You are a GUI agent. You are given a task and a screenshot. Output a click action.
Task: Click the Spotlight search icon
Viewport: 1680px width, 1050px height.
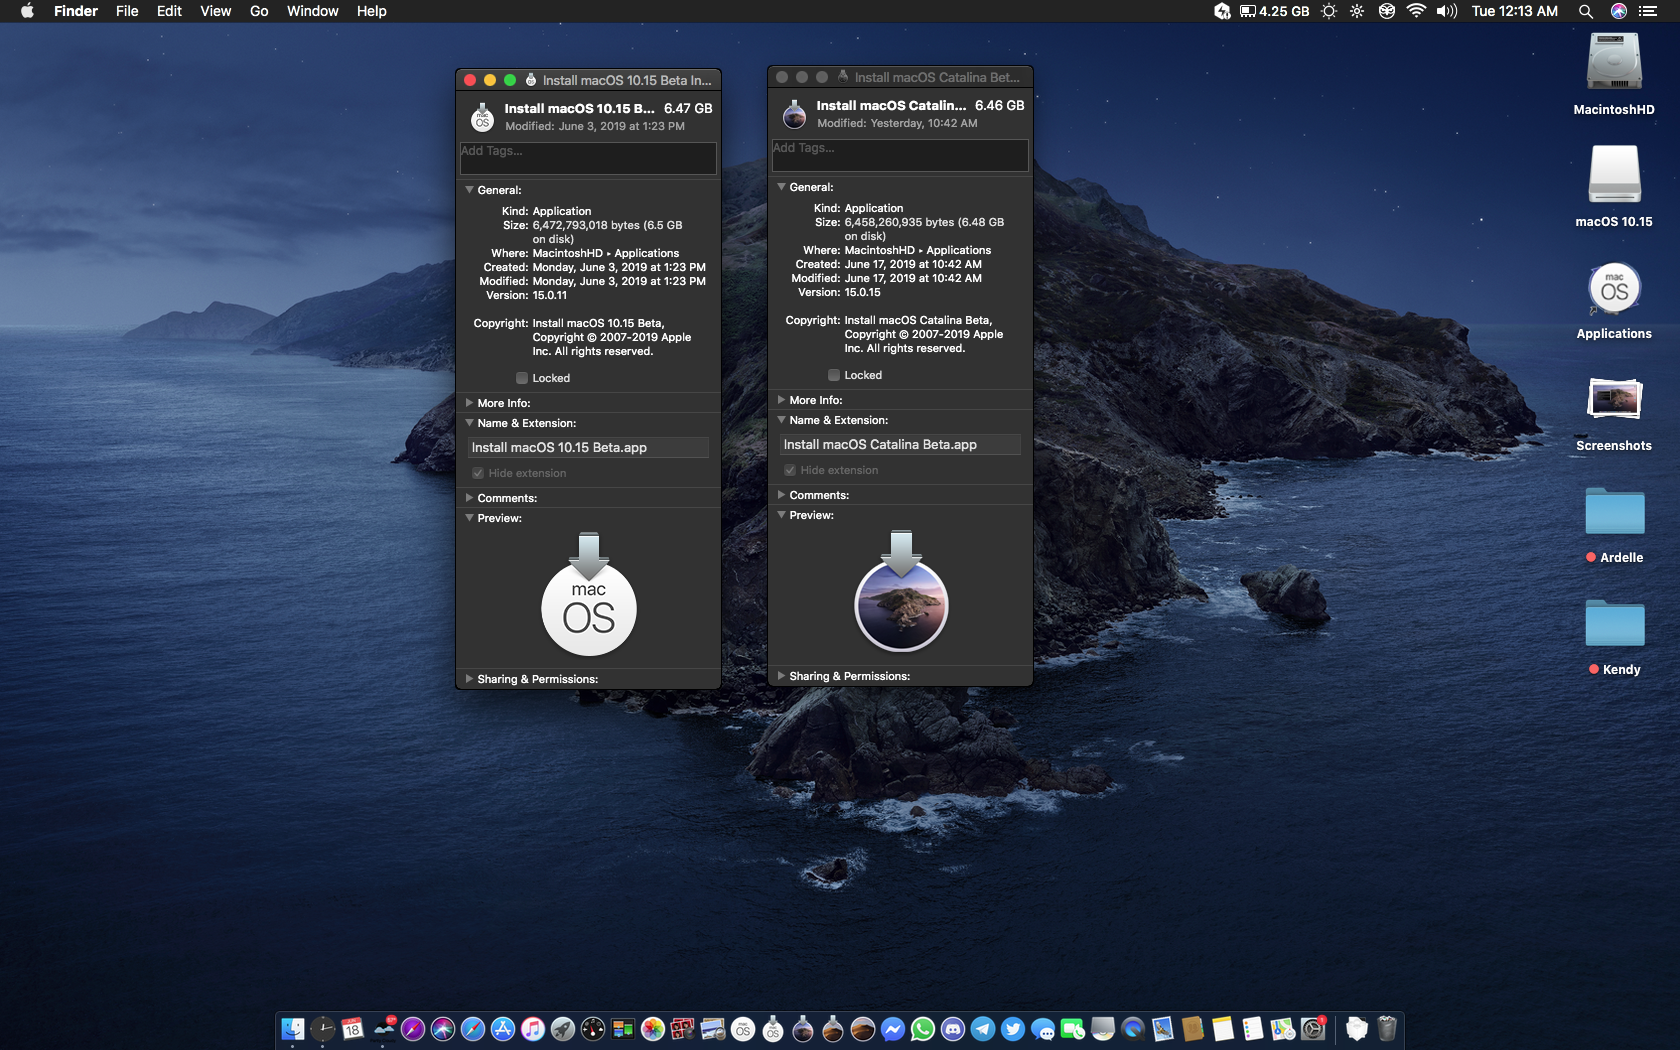1585,11
